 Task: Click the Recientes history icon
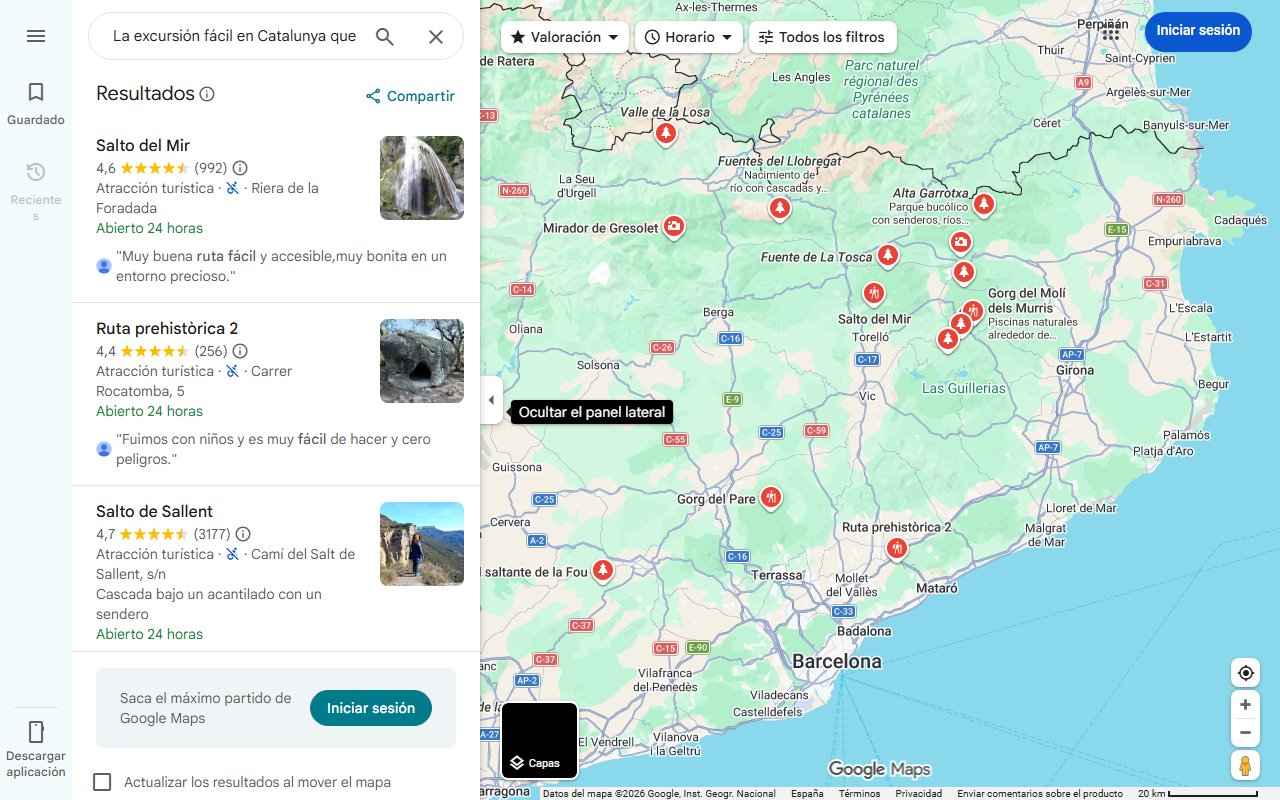pos(35,171)
